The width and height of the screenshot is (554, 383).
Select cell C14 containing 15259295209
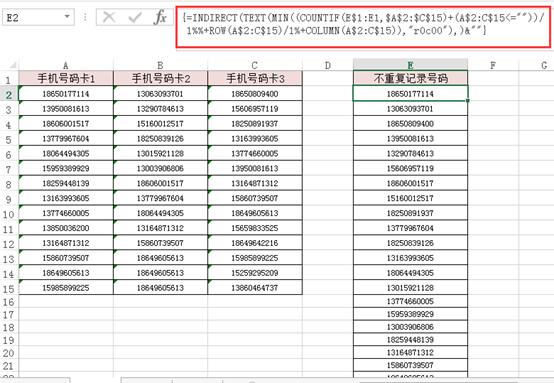point(255,273)
